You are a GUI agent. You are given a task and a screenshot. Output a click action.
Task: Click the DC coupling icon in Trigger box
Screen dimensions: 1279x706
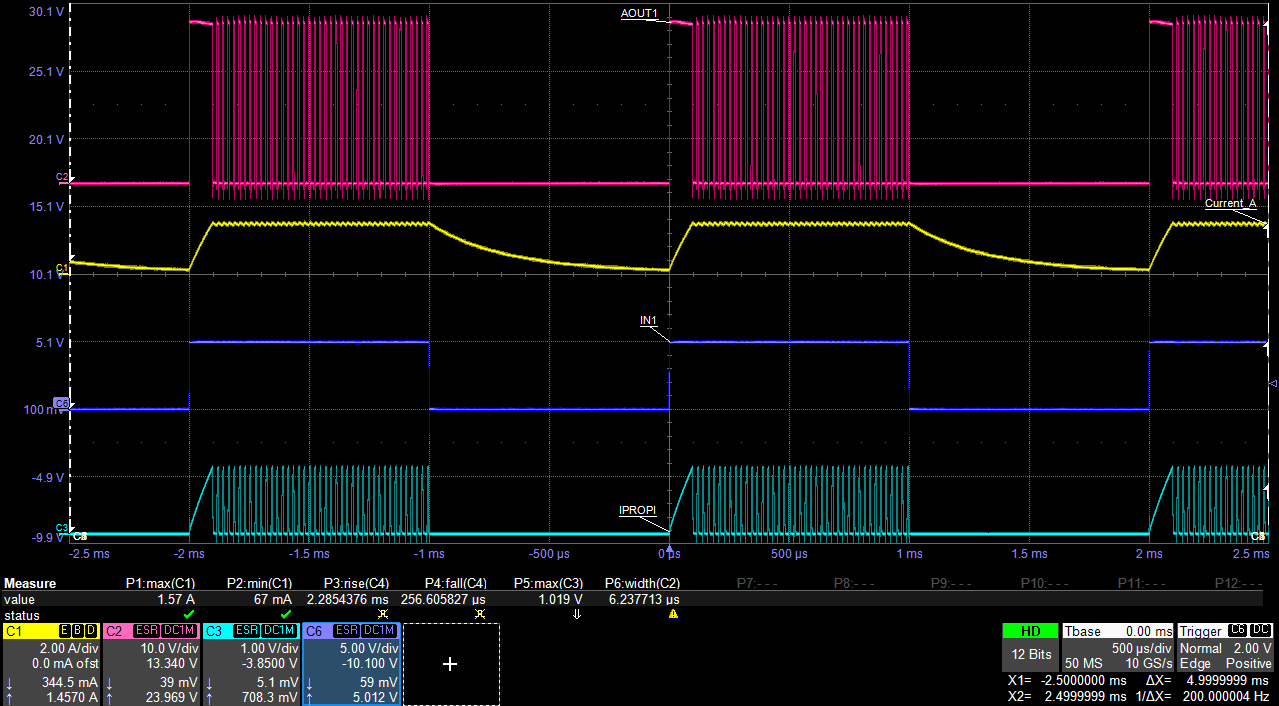[x=1261, y=630]
